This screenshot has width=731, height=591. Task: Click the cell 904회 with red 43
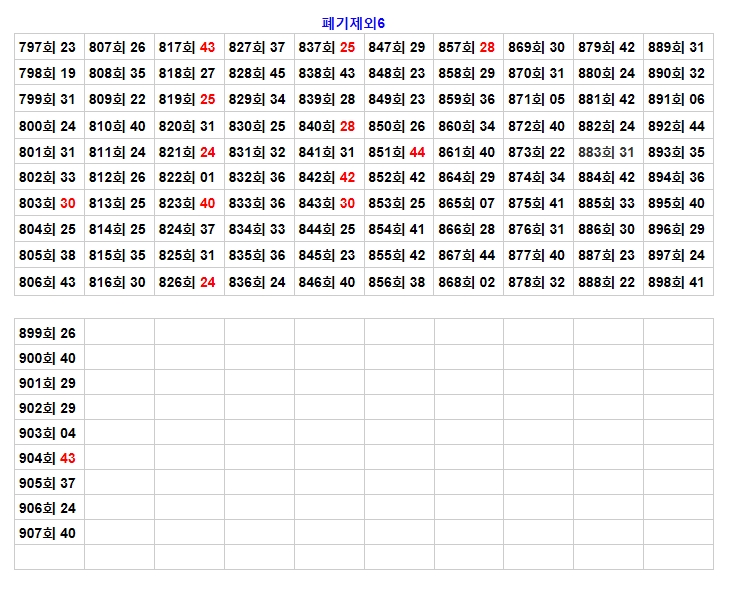[x=48, y=458]
